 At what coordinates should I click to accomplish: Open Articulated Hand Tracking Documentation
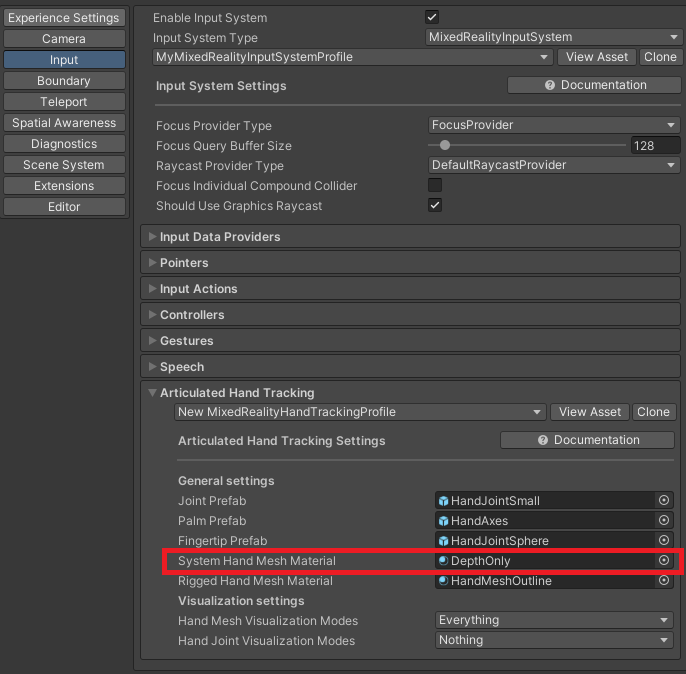coord(588,440)
